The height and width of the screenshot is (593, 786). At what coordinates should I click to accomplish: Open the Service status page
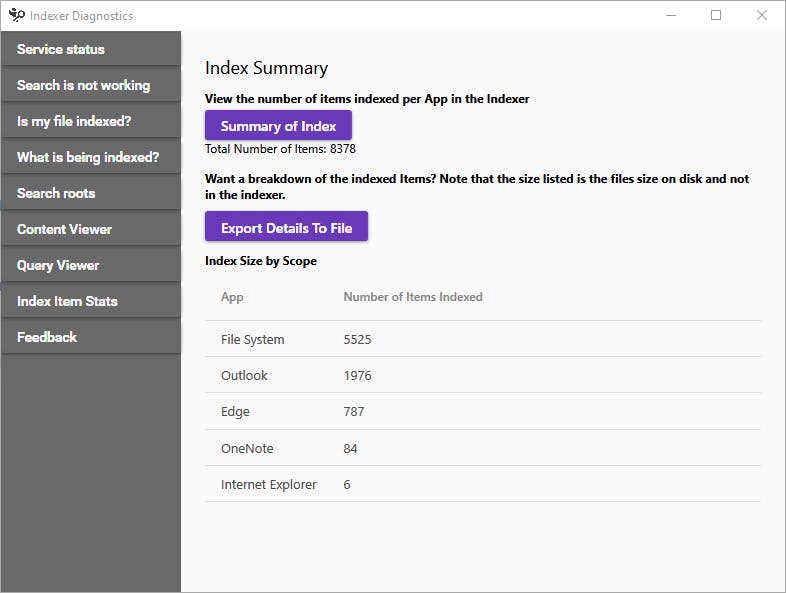(x=90, y=49)
